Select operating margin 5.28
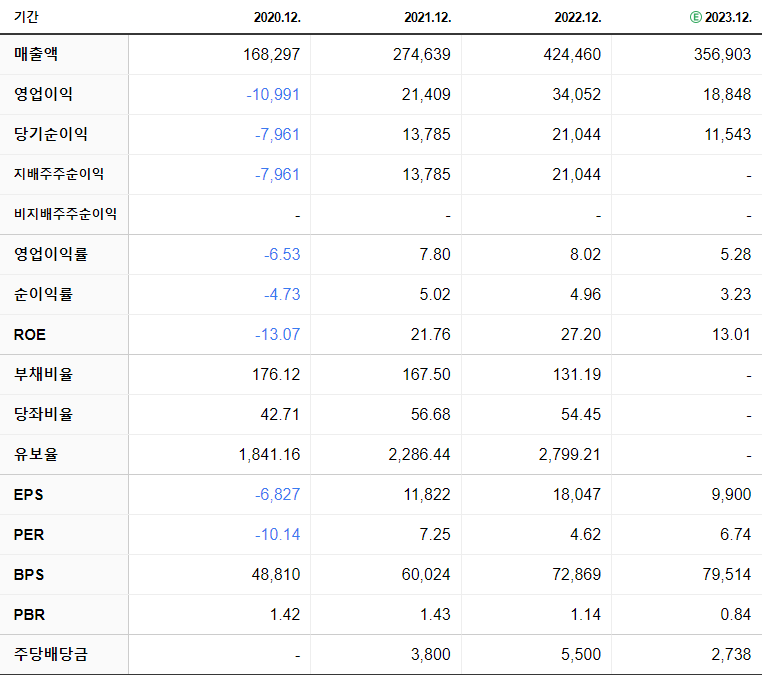Image resolution: width=762 pixels, height=678 pixels. (x=736, y=254)
